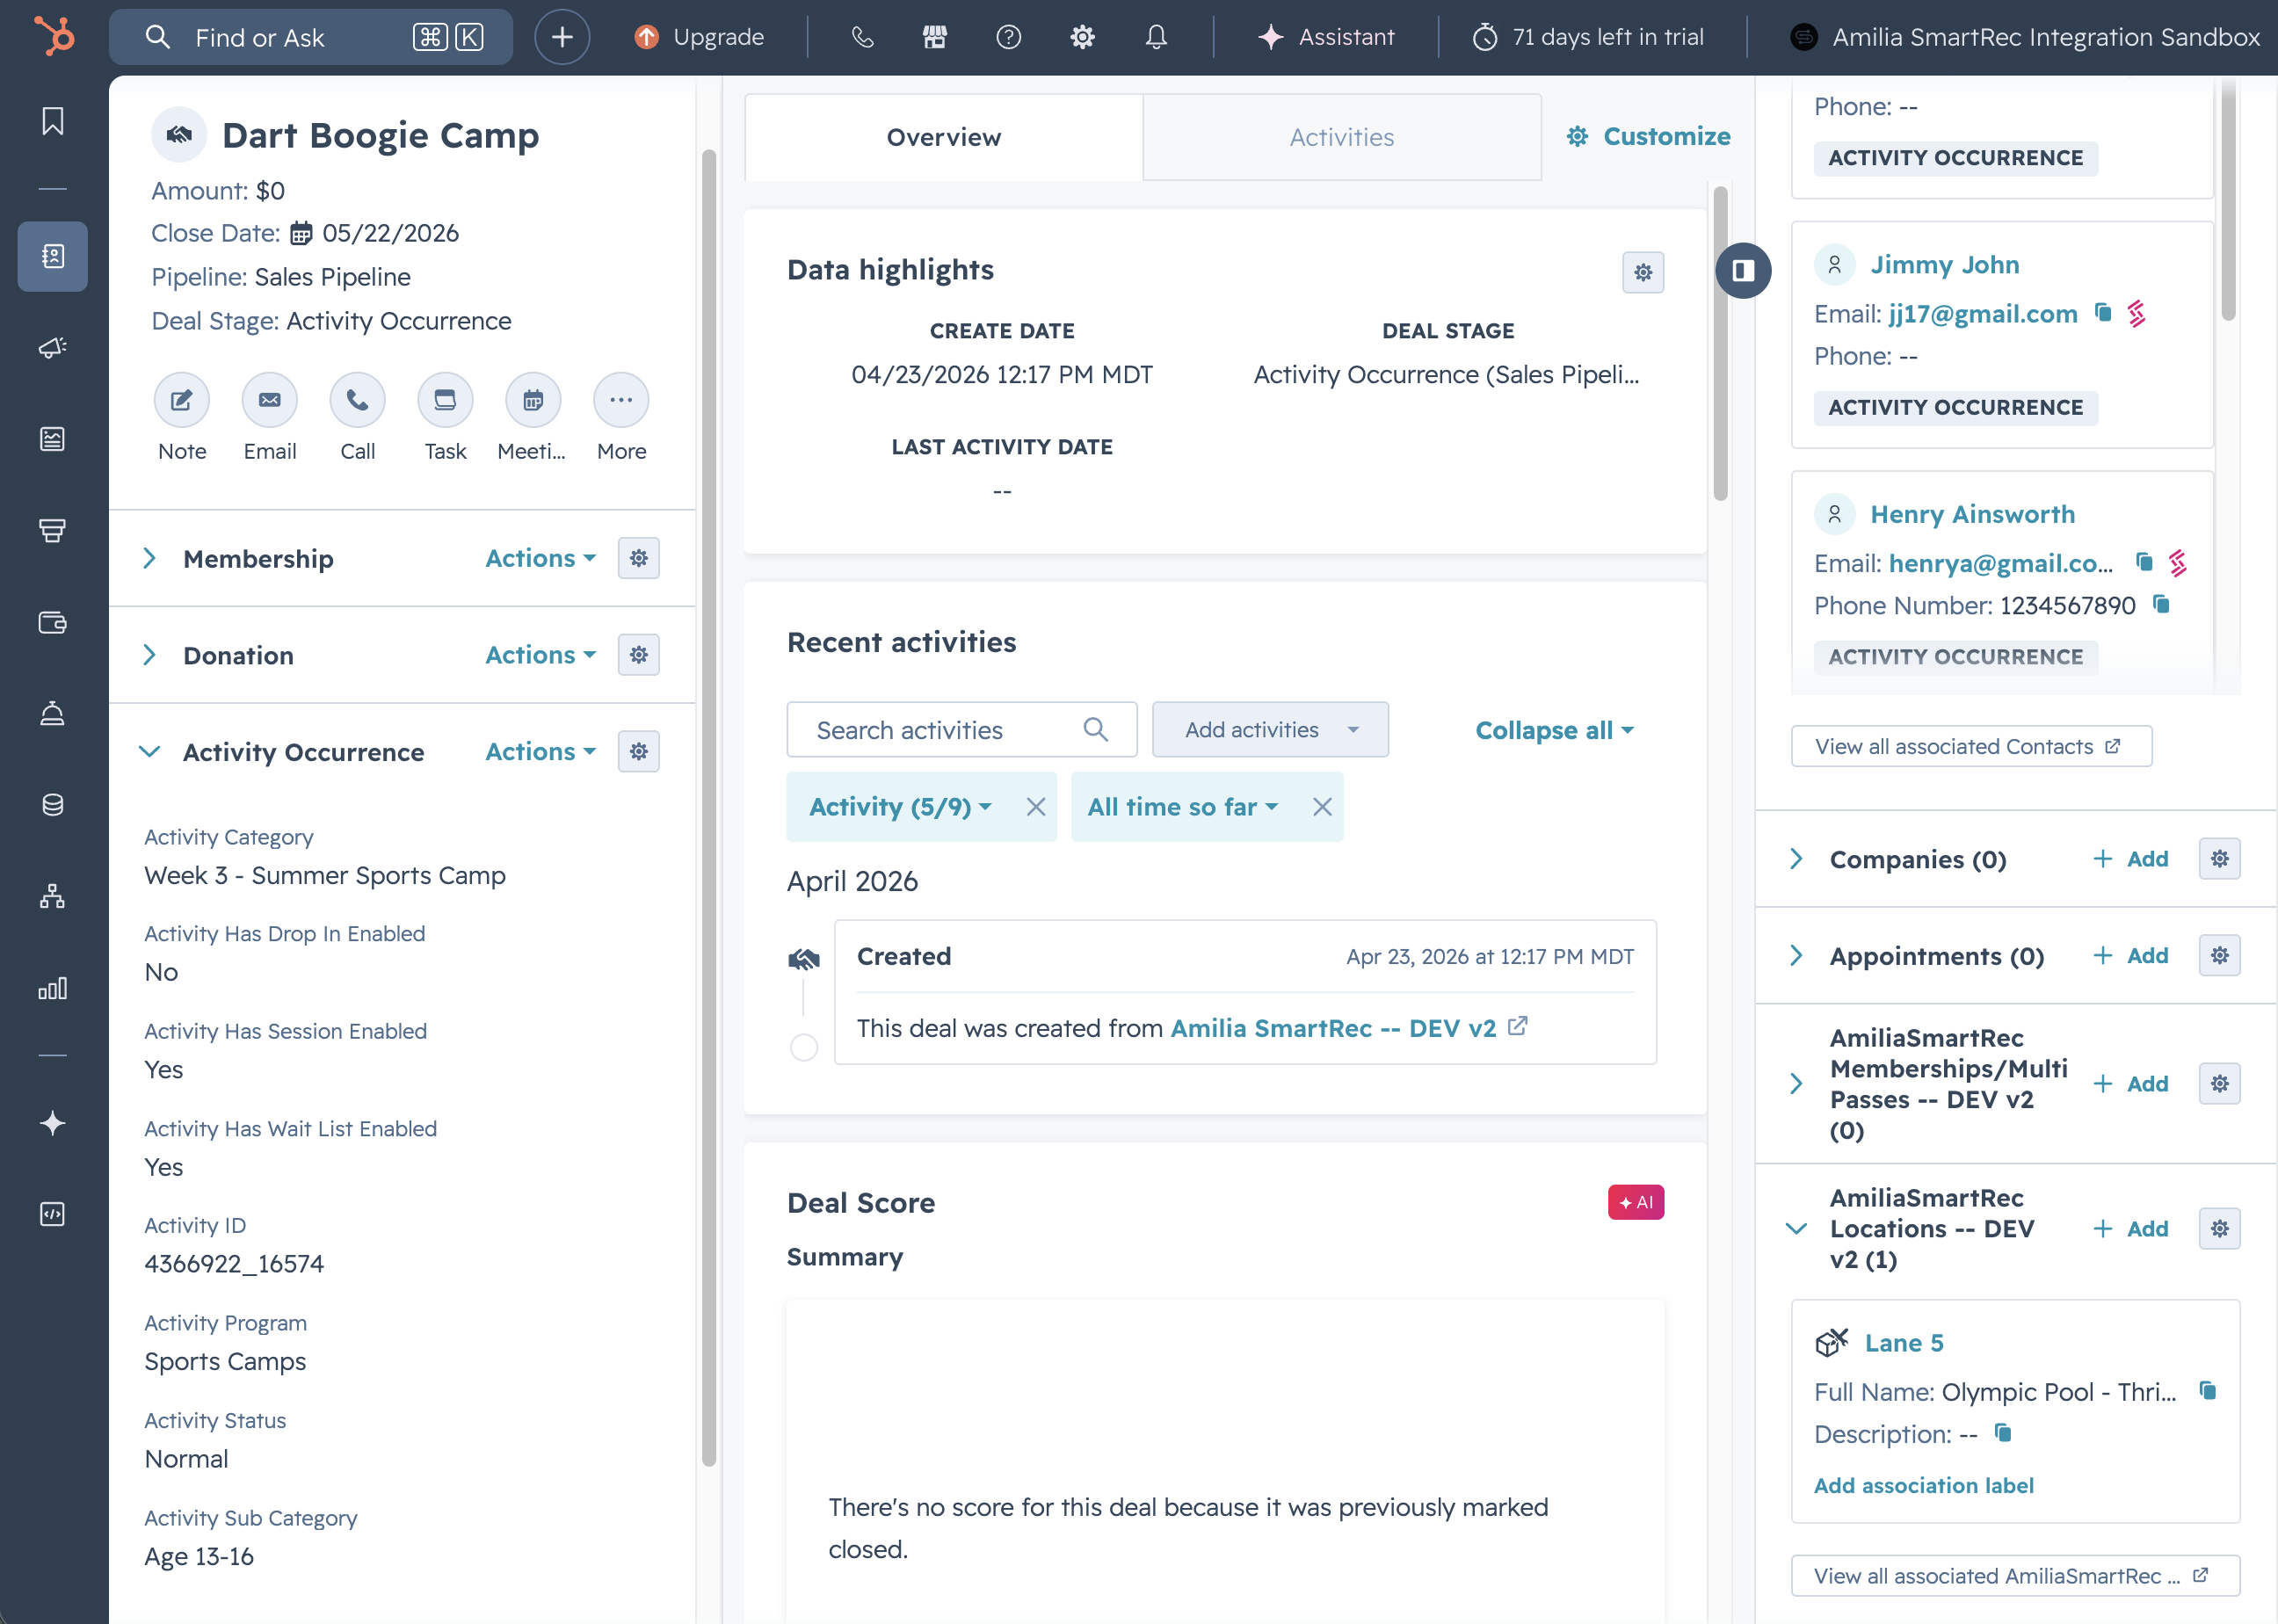Open the Marketplace storefront icon
The height and width of the screenshot is (1624, 2278).
(x=935, y=37)
